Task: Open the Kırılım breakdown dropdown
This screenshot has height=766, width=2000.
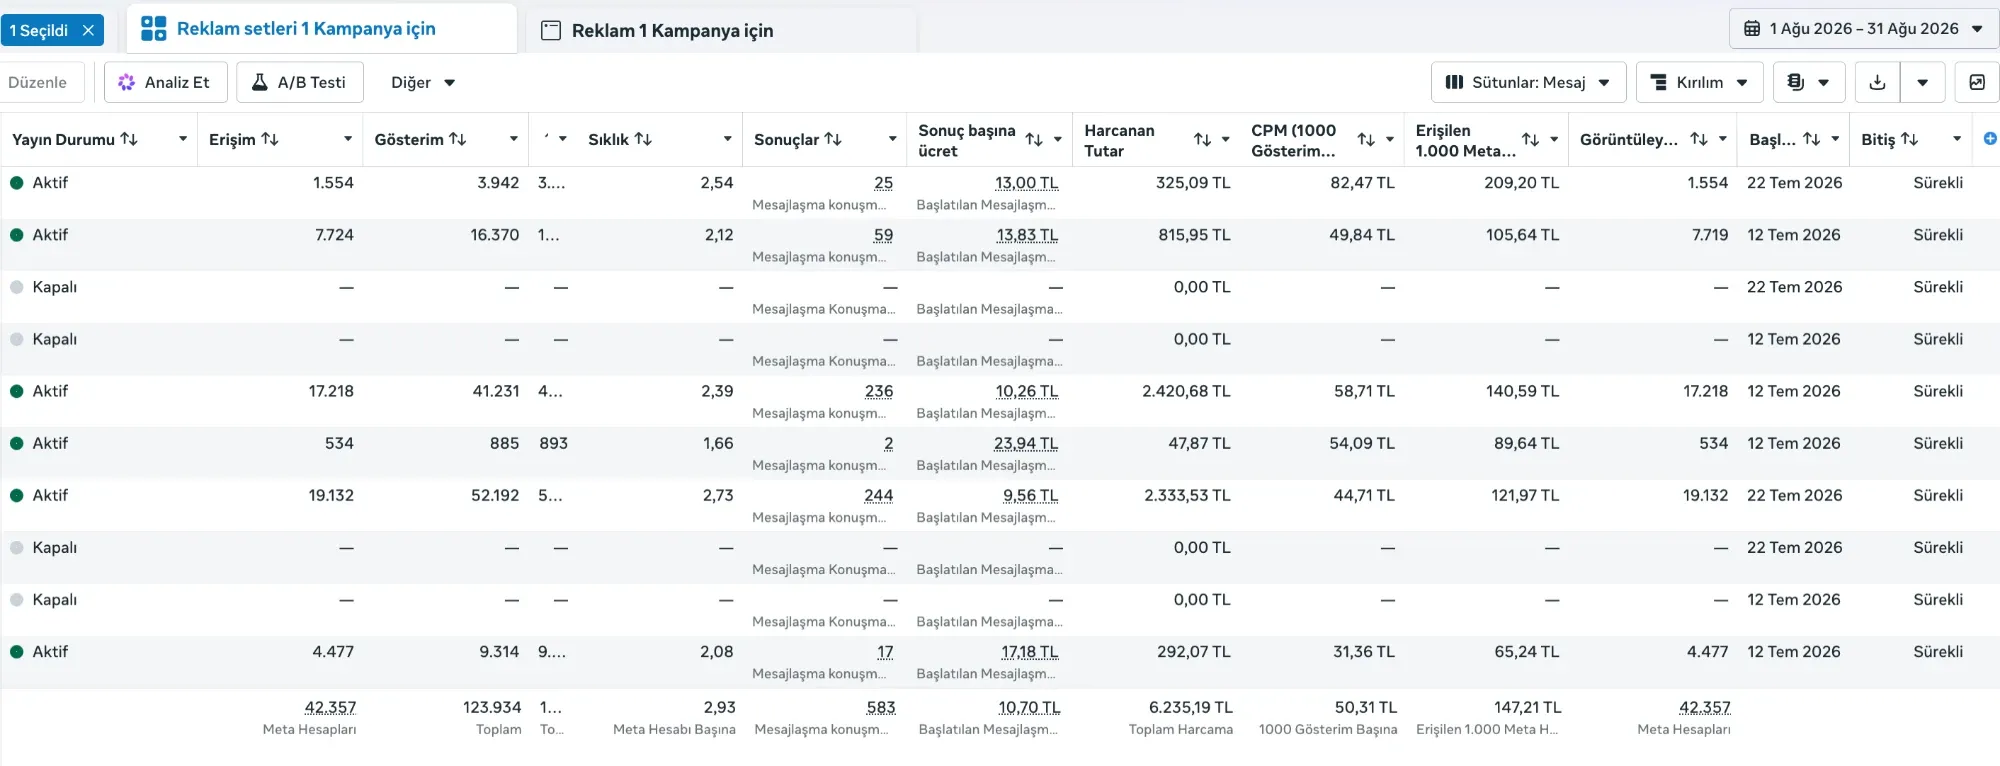Action: [x=1699, y=82]
